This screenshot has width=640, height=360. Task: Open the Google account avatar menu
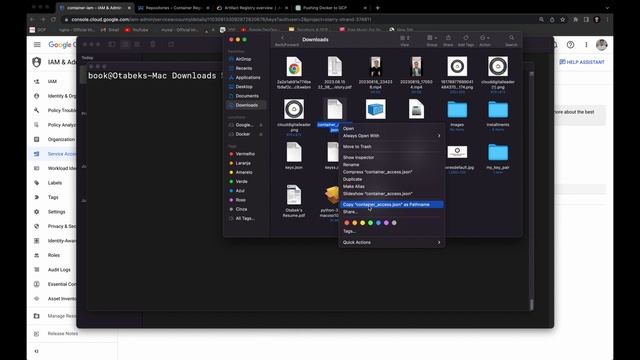pyautogui.click(x=601, y=44)
